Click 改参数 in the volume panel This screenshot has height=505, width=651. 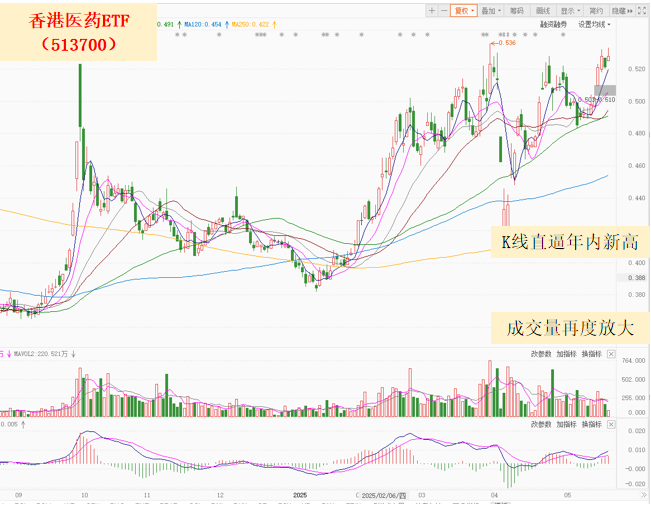(541, 354)
